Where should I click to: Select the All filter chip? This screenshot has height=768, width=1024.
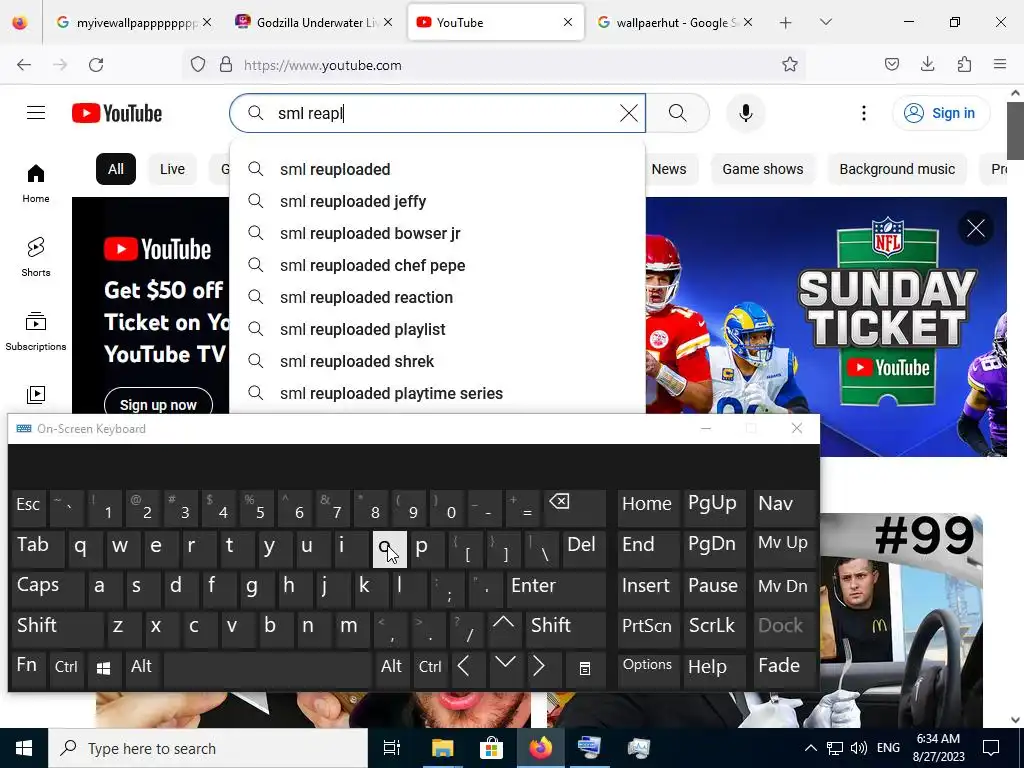[x=116, y=169]
